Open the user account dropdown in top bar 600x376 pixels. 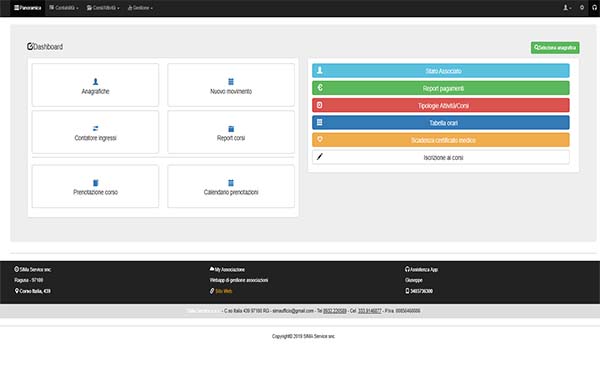click(x=567, y=8)
